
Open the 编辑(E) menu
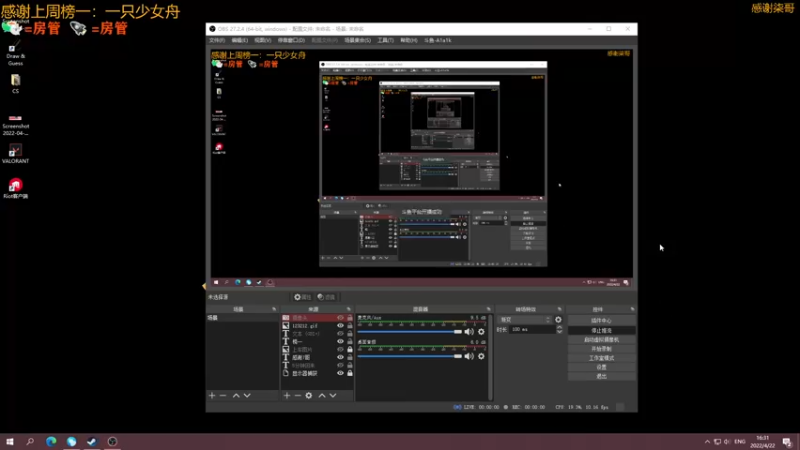(239, 40)
